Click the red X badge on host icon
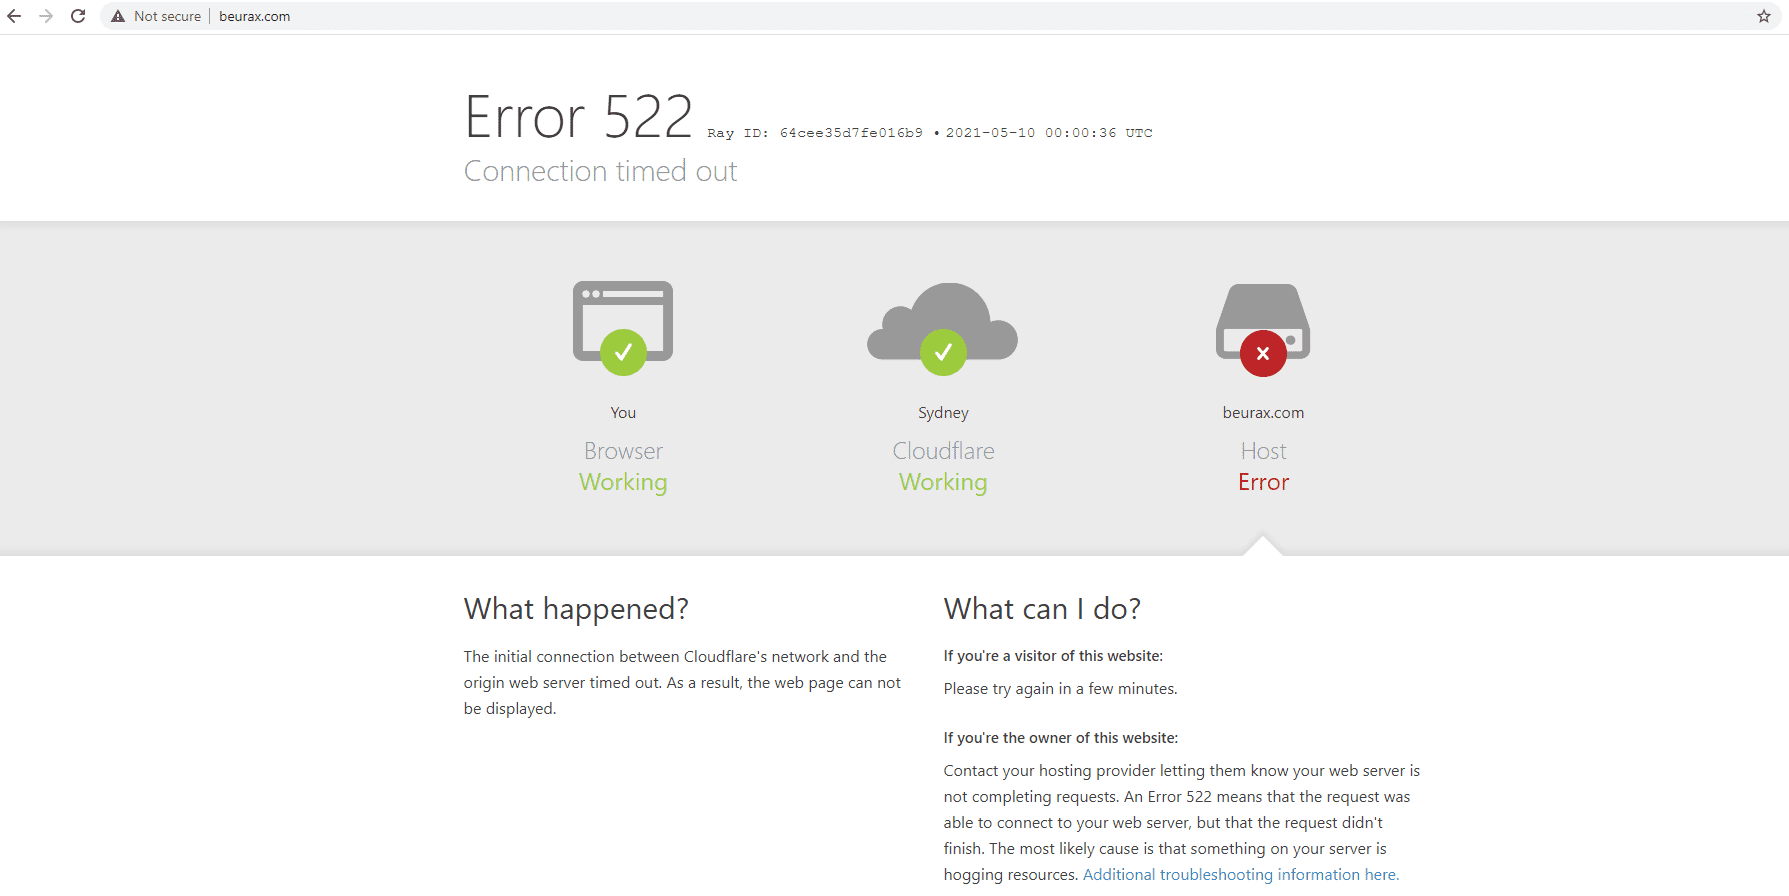The image size is (1789, 896). [x=1263, y=353]
